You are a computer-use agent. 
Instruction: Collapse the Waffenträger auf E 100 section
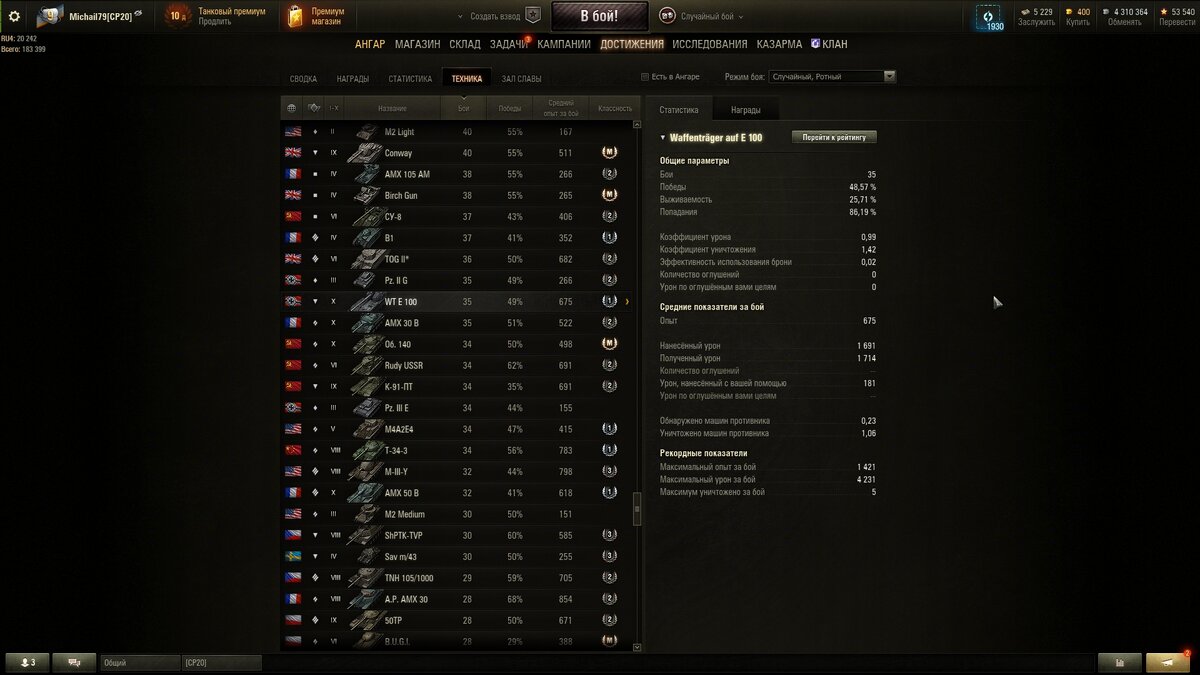pyautogui.click(x=662, y=137)
